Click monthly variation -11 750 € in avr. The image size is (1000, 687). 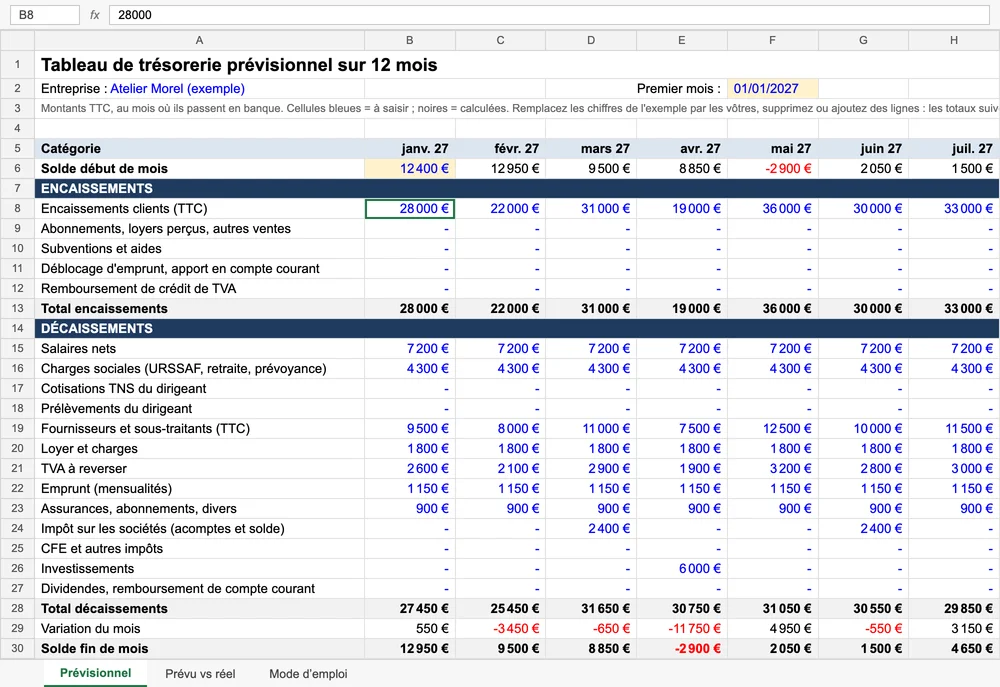tap(682, 629)
